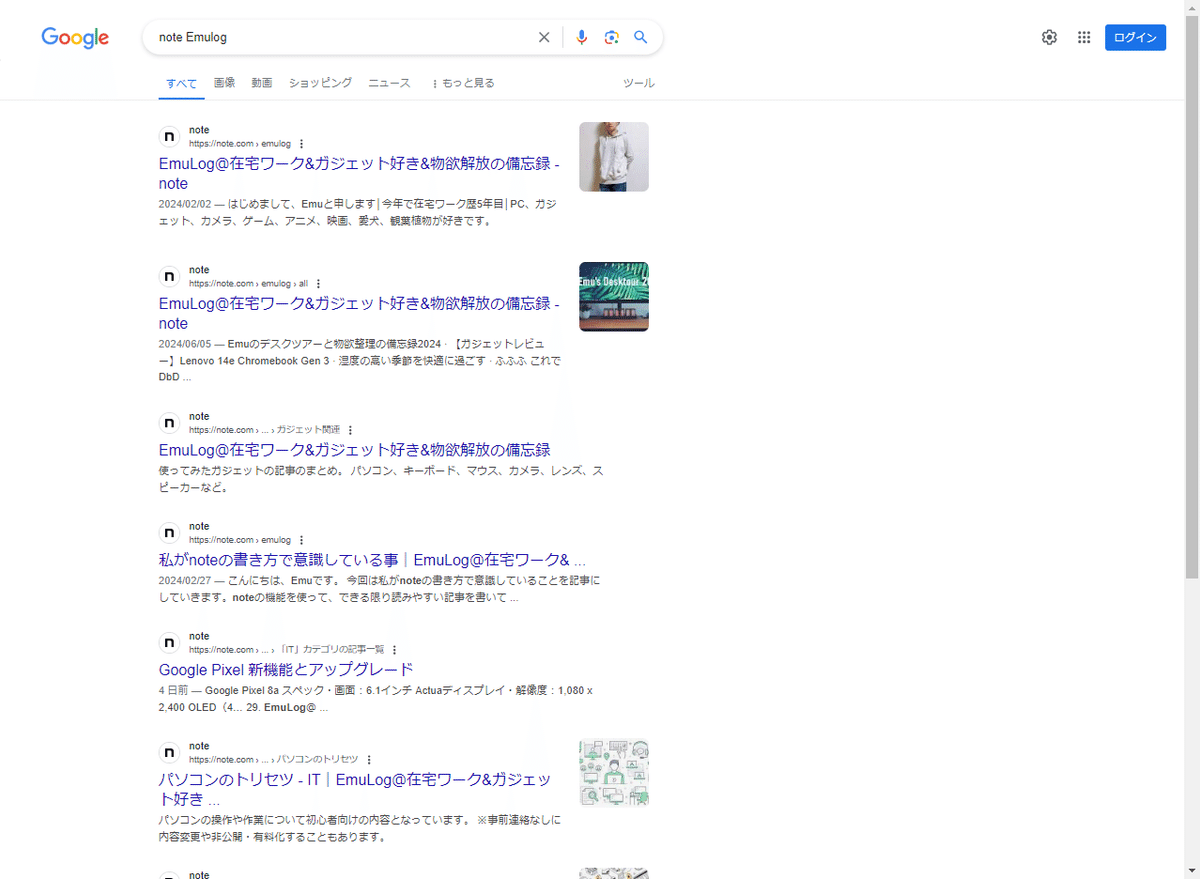1200x879 pixels.
Task: Click the Google logo
Action: coord(75,37)
